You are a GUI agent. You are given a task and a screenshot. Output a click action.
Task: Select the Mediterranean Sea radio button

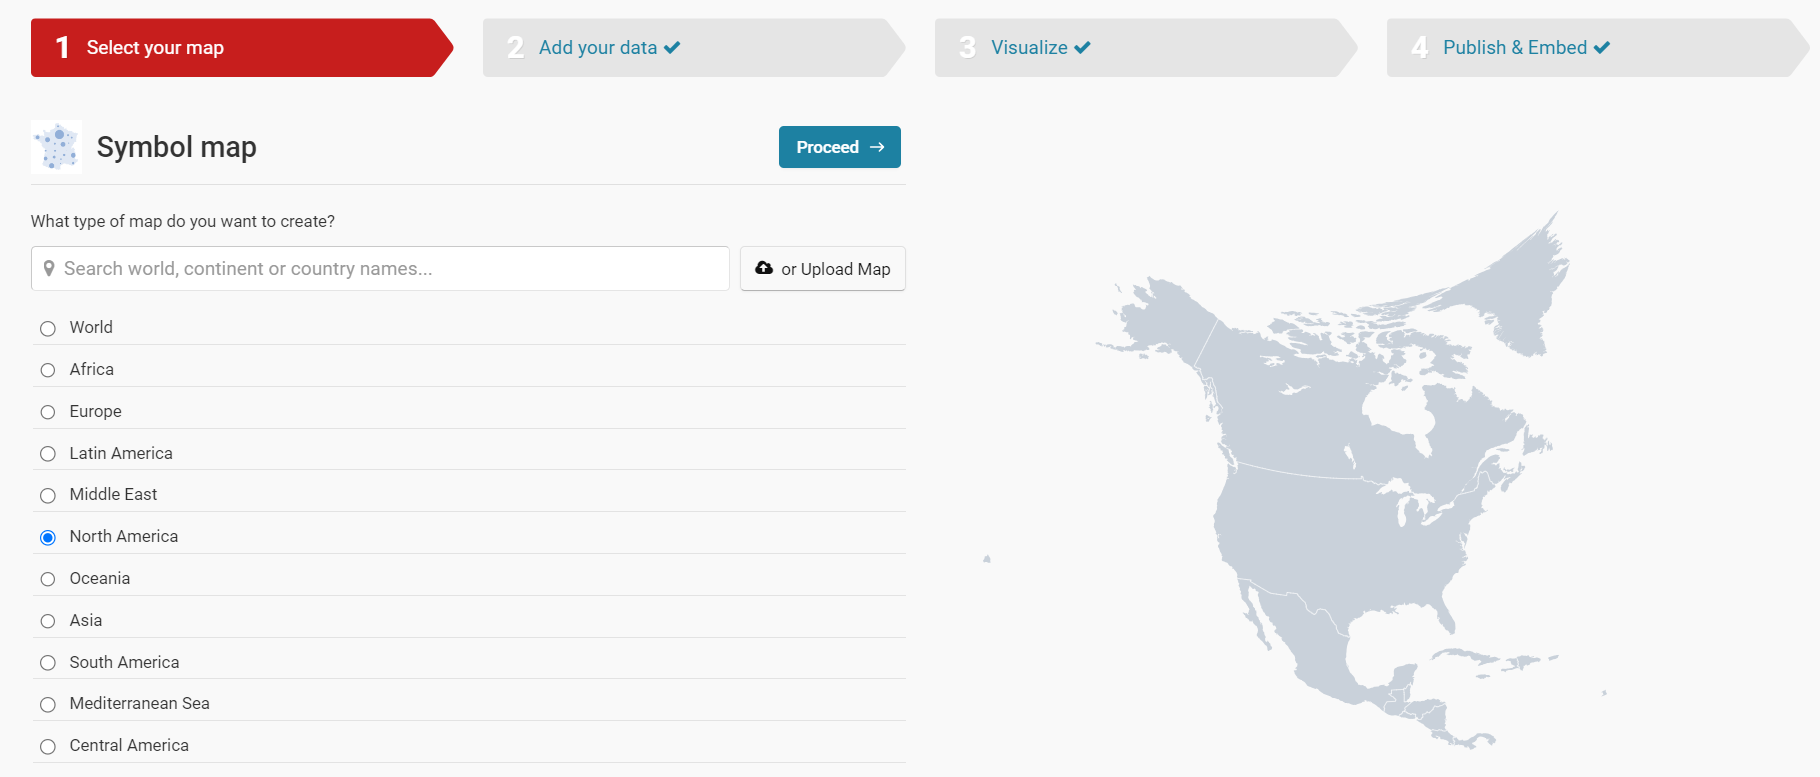[48, 705]
